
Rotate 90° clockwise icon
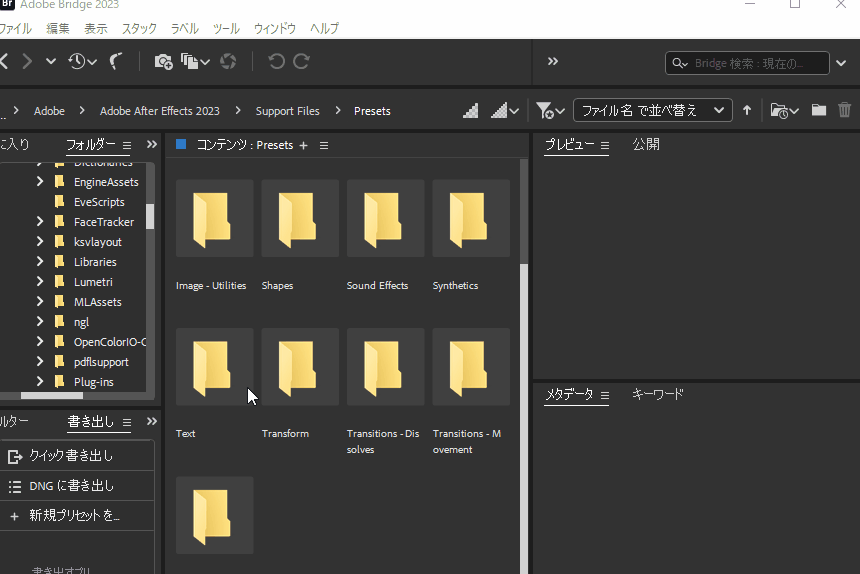[302, 61]
